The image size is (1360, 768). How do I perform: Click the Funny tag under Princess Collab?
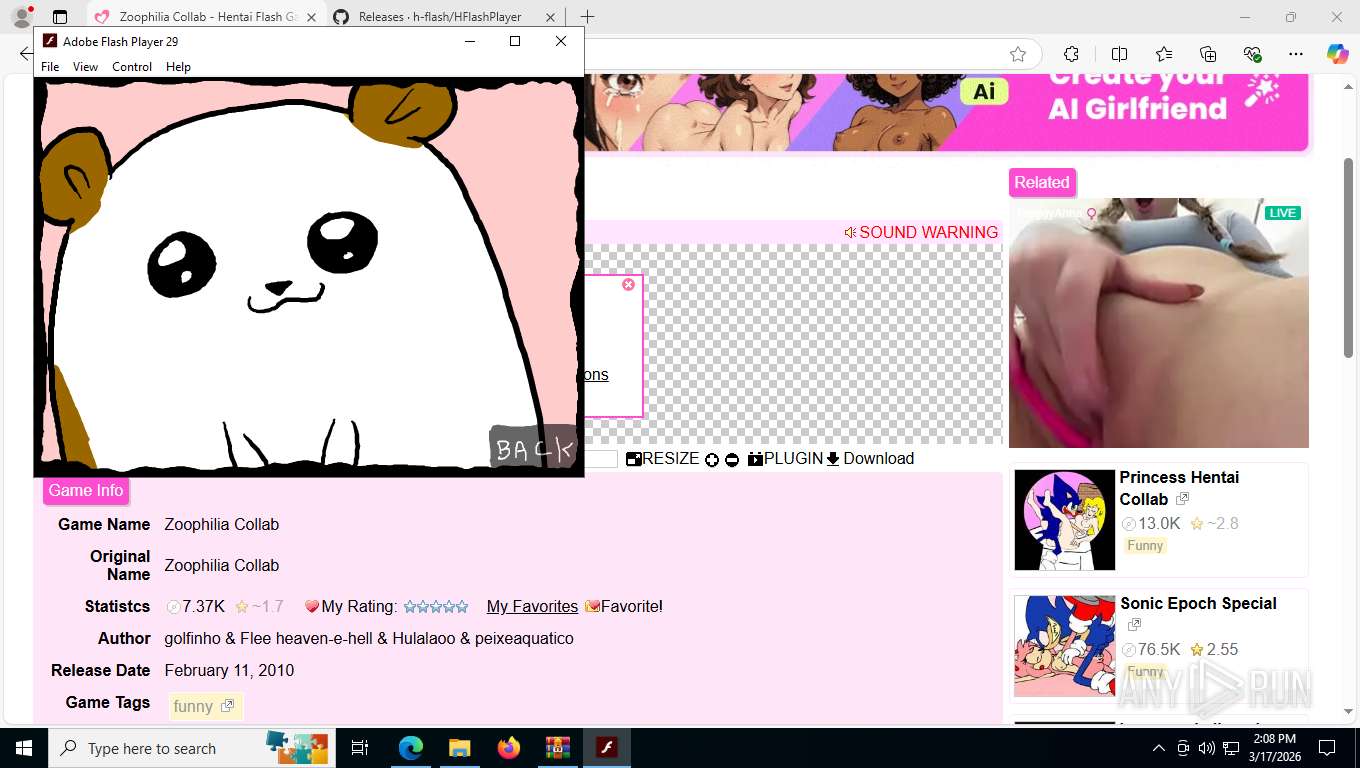[1145, 545]
